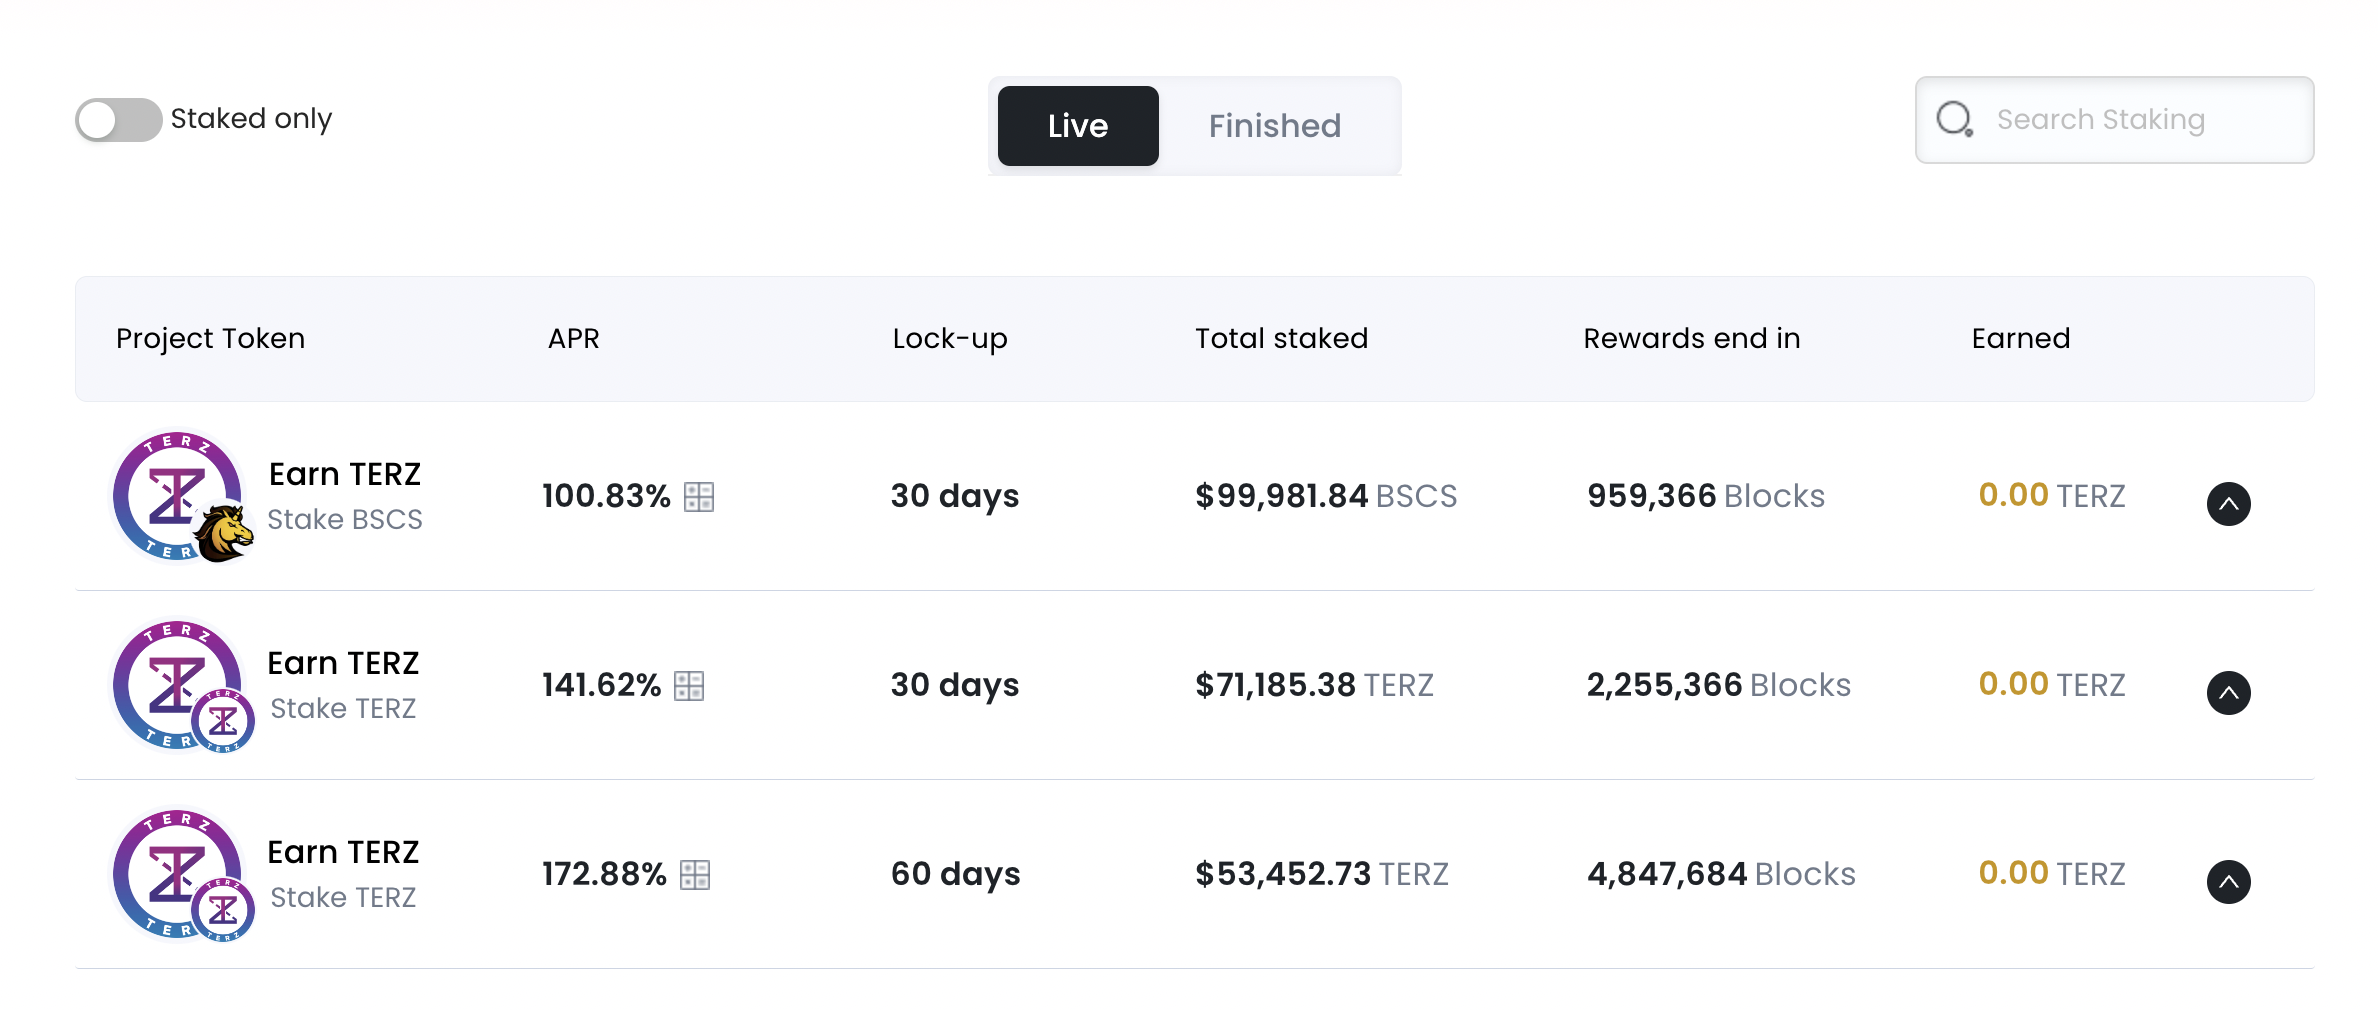Click the 172.88% APR value
Viewport: 2378px width, 1010px height.
(x=605, y=874)
